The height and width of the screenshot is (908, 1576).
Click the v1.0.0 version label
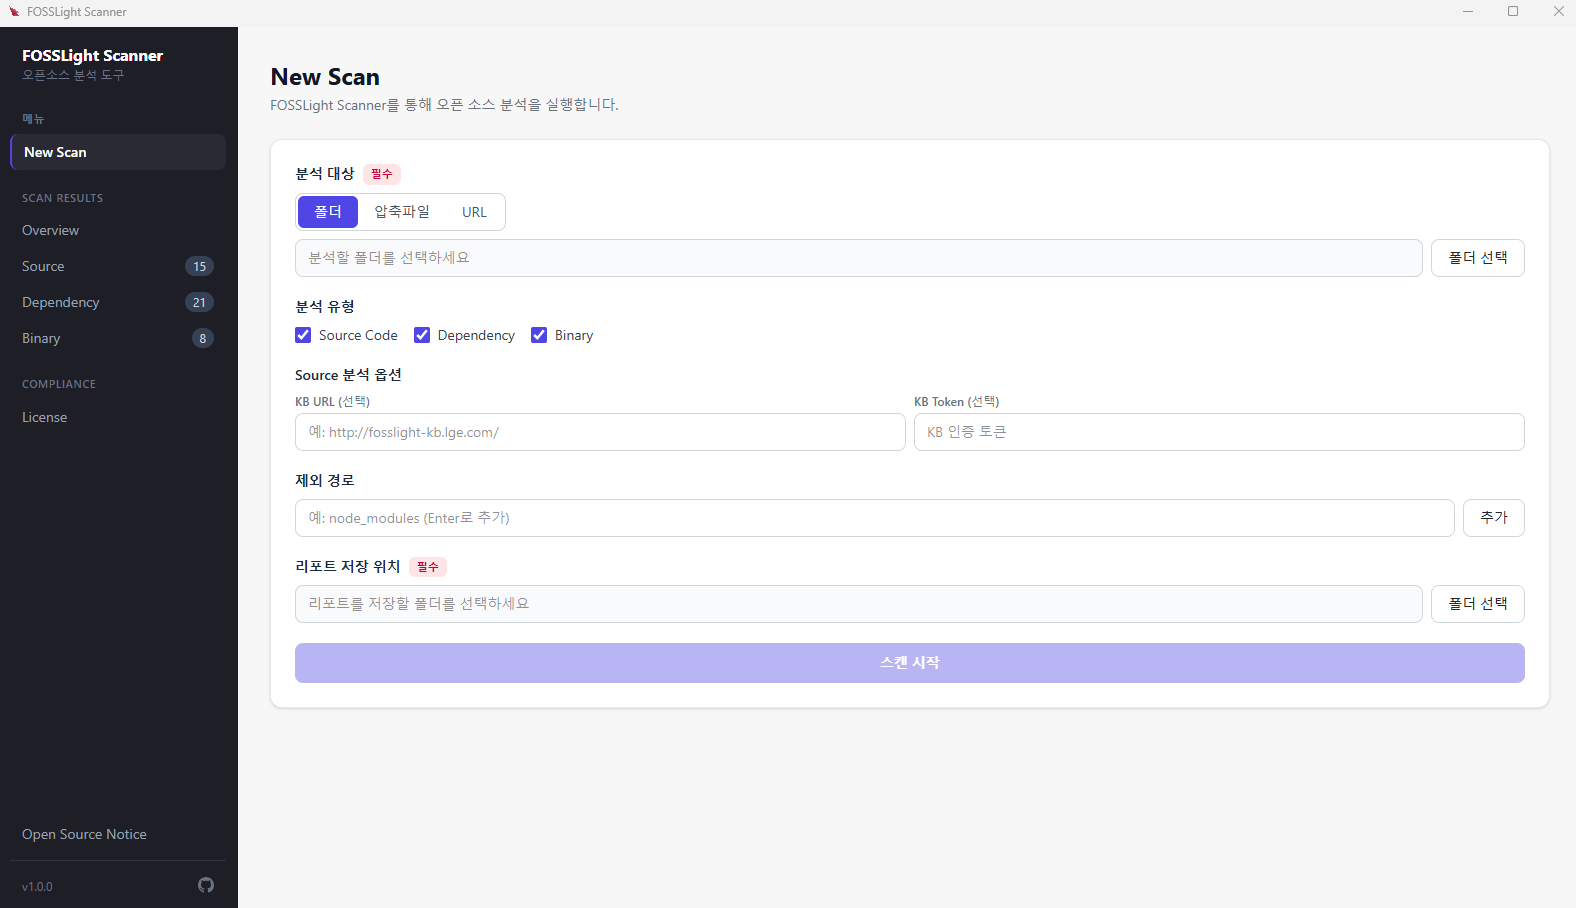tap(37, 887)
